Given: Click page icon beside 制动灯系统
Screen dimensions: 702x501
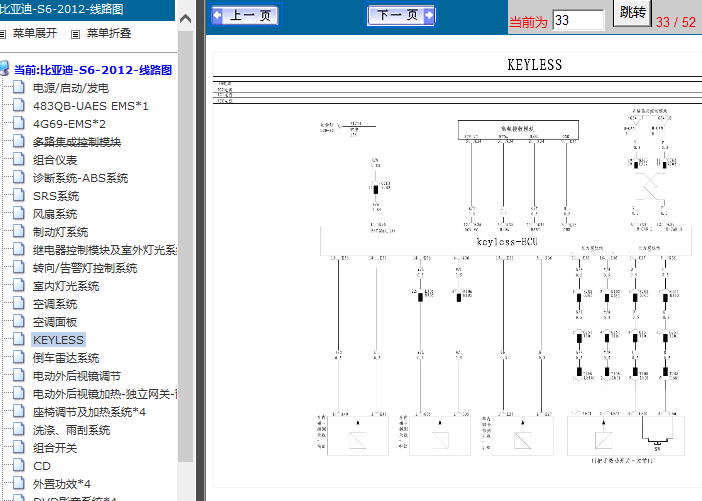Looking at the screenshot, I should coord(19,231).
